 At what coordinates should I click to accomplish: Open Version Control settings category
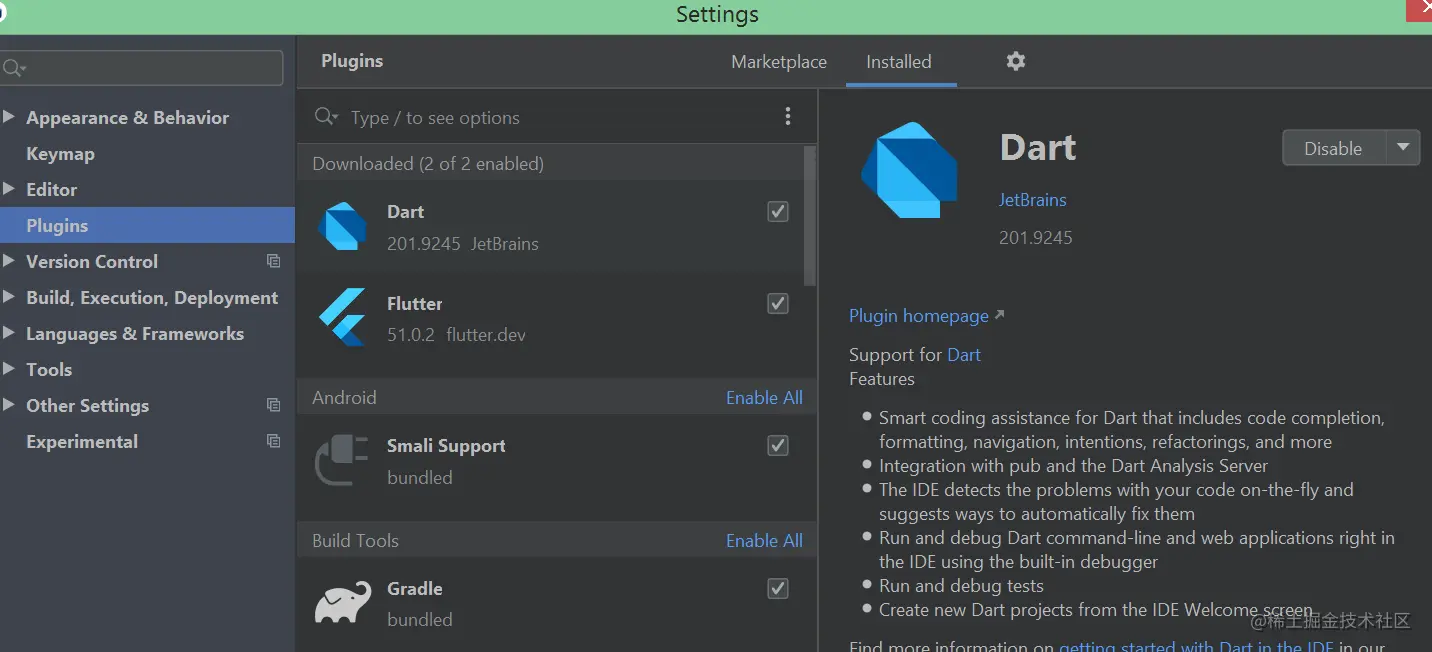tap(92, 262)
